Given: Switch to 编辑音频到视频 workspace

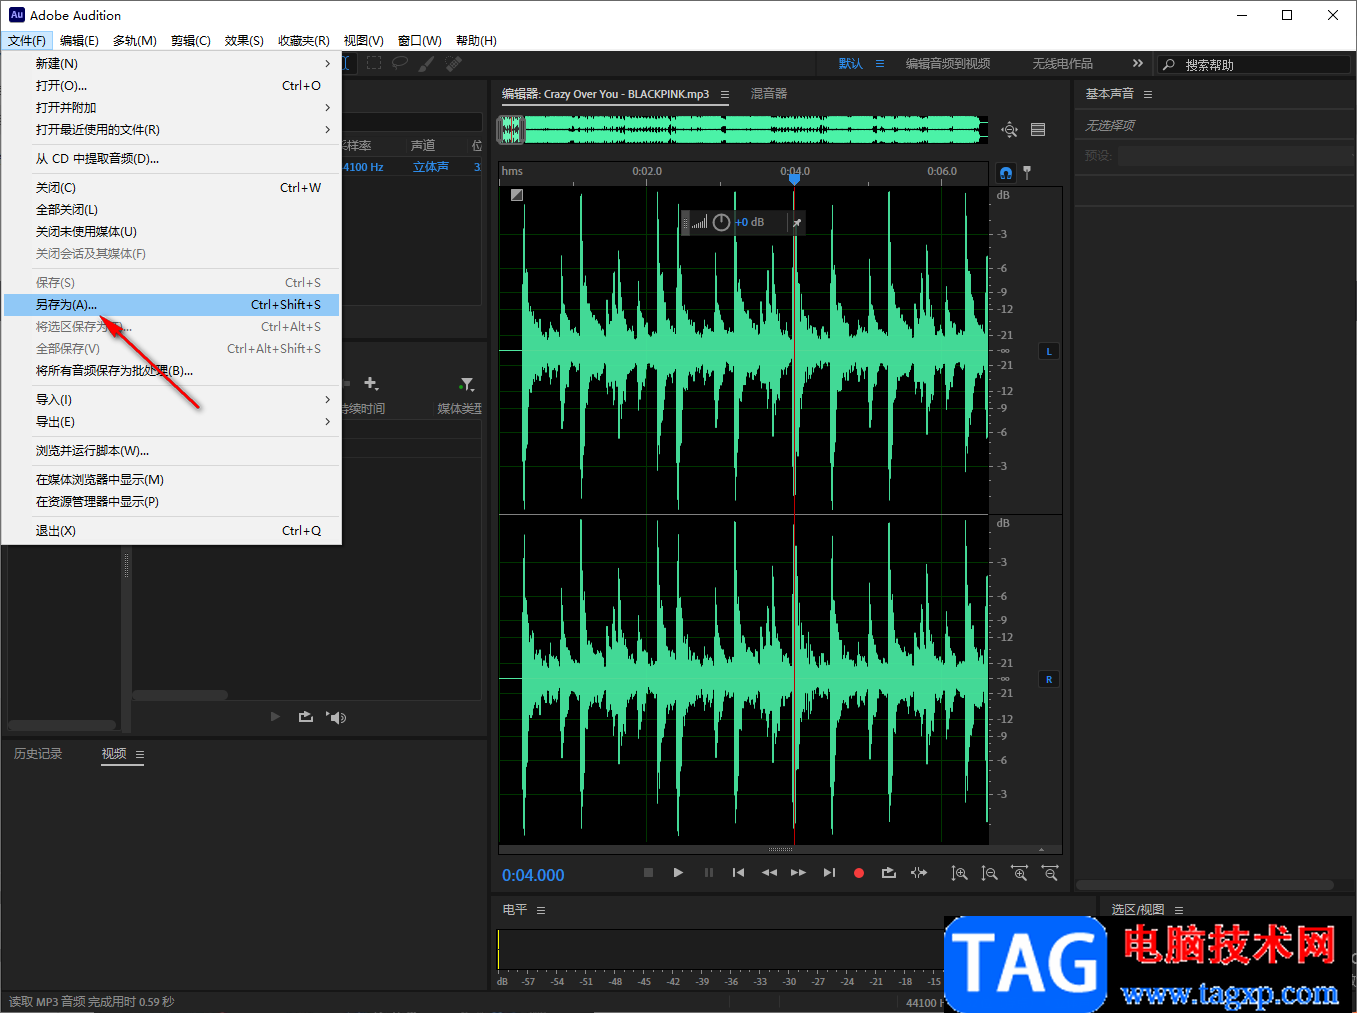Looking at the screenshot, I should pos(948,64).
